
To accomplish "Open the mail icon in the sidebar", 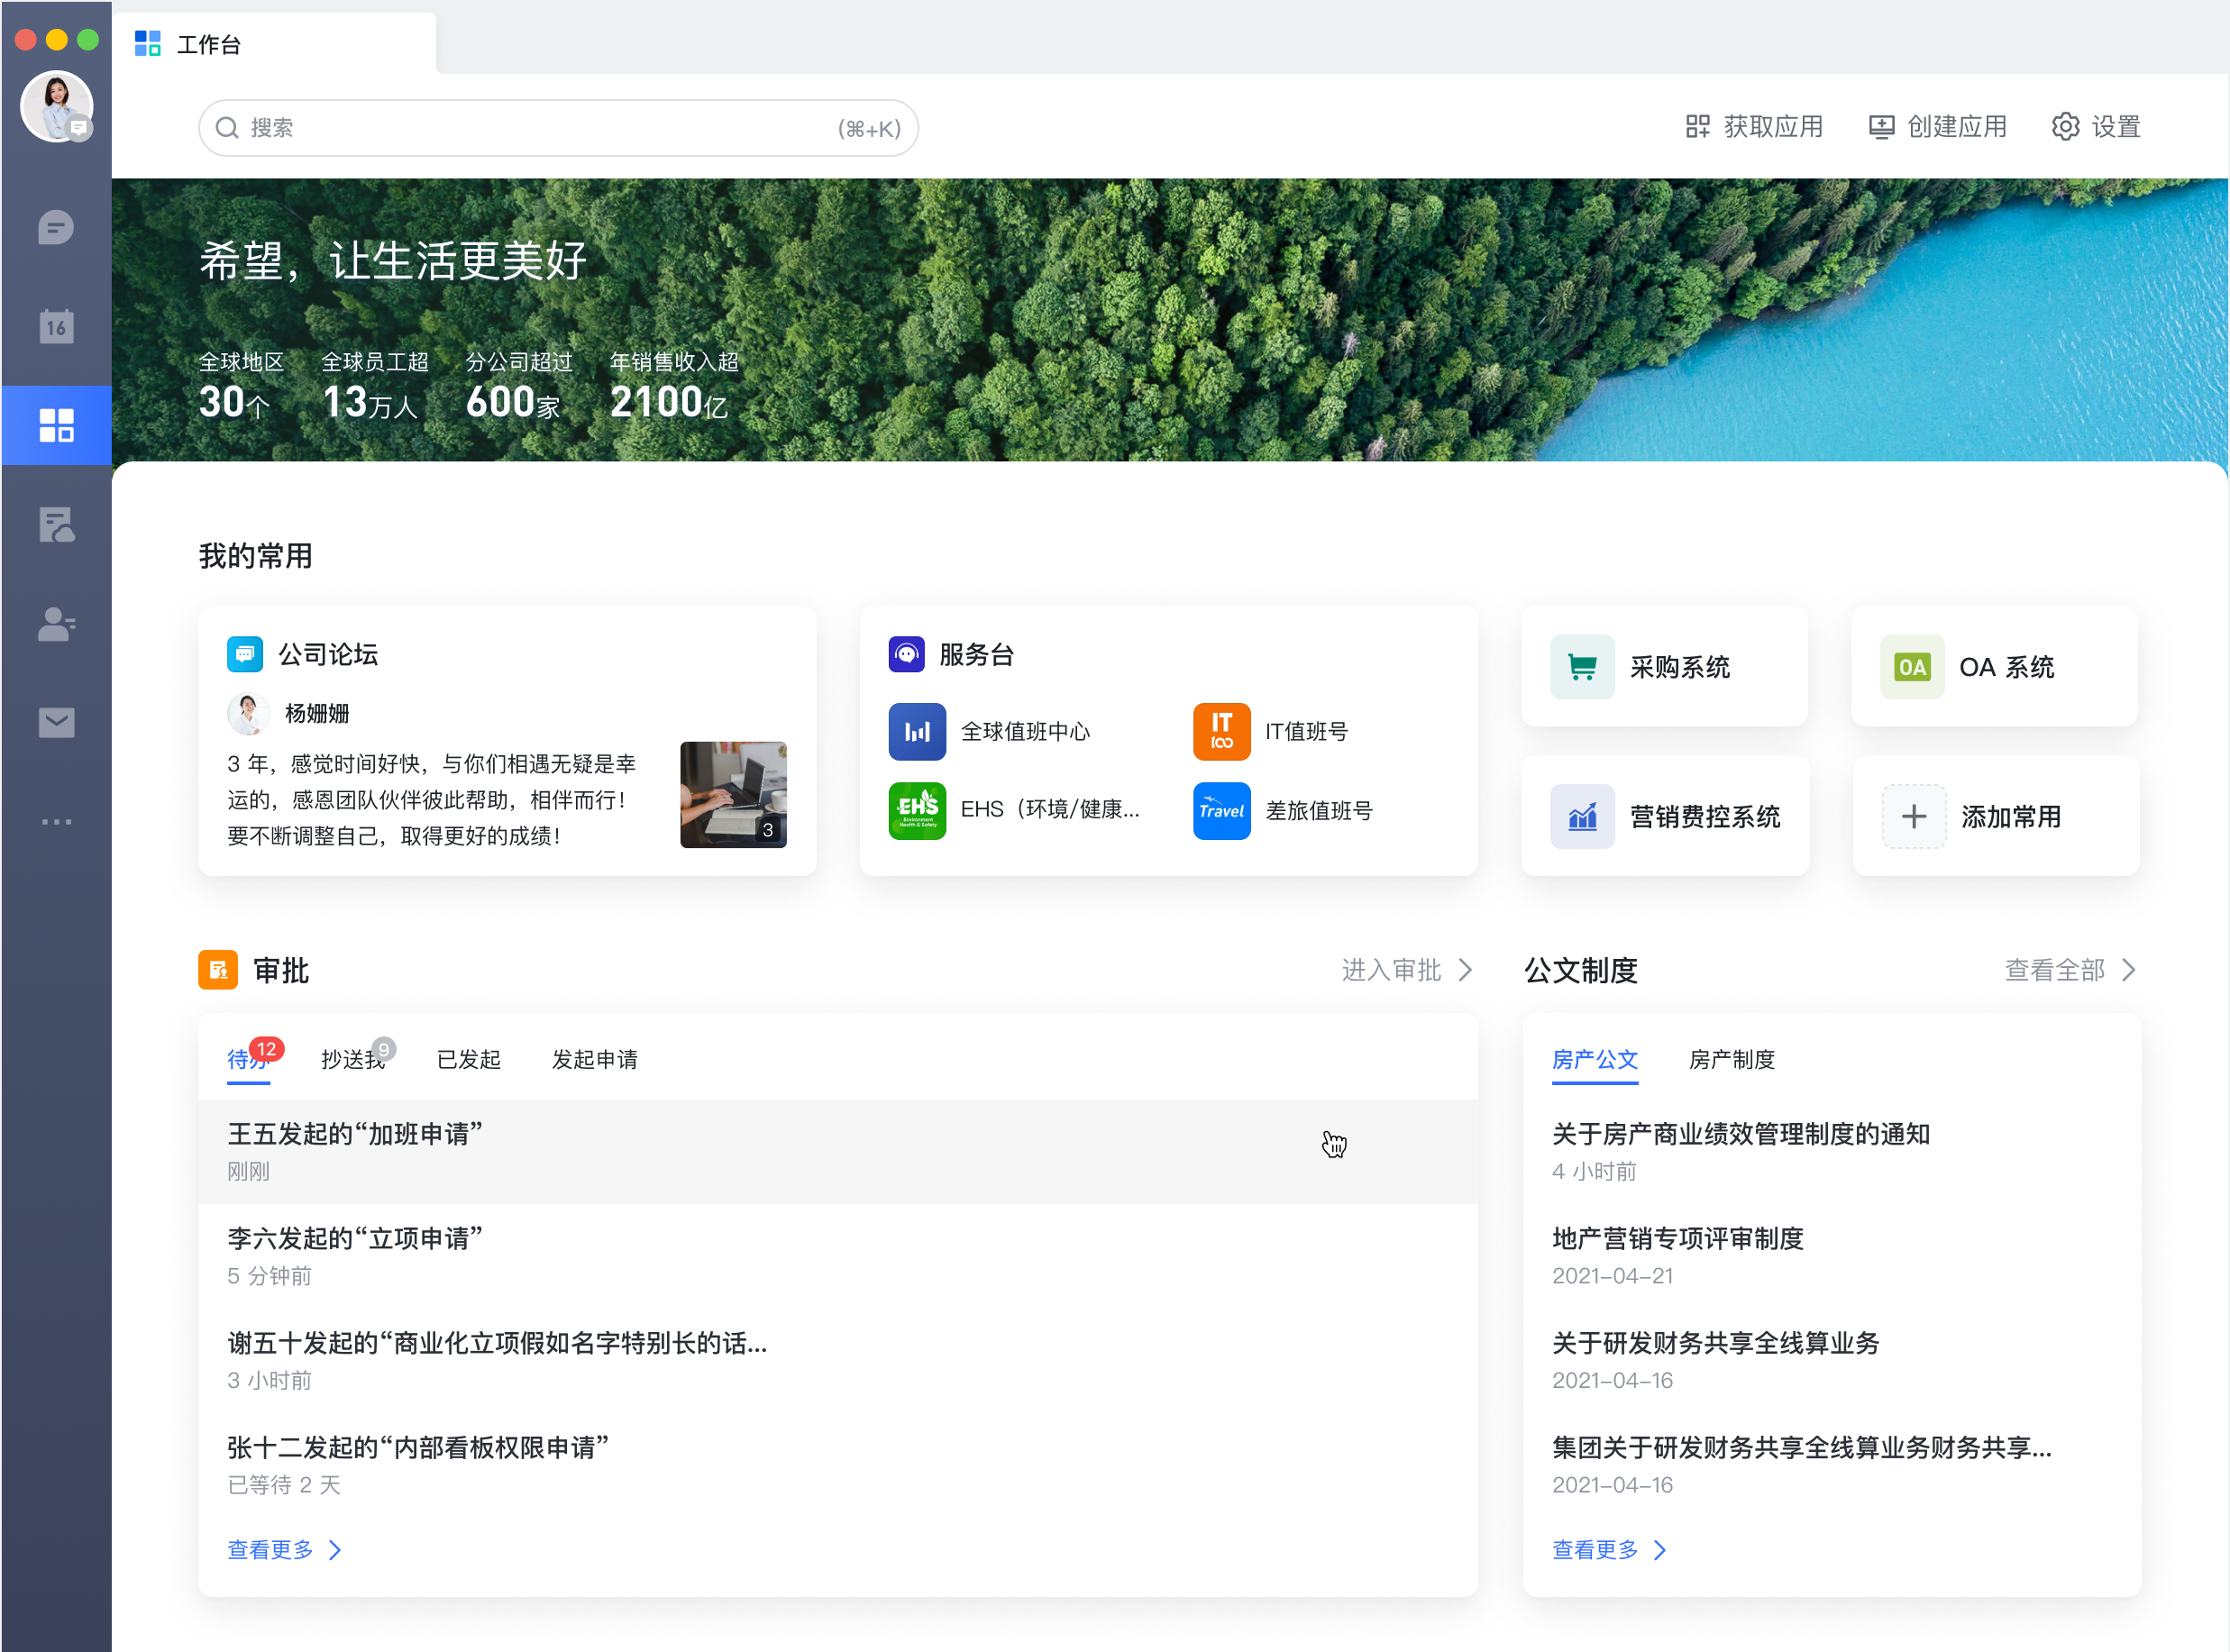I will tap(57, 723).
